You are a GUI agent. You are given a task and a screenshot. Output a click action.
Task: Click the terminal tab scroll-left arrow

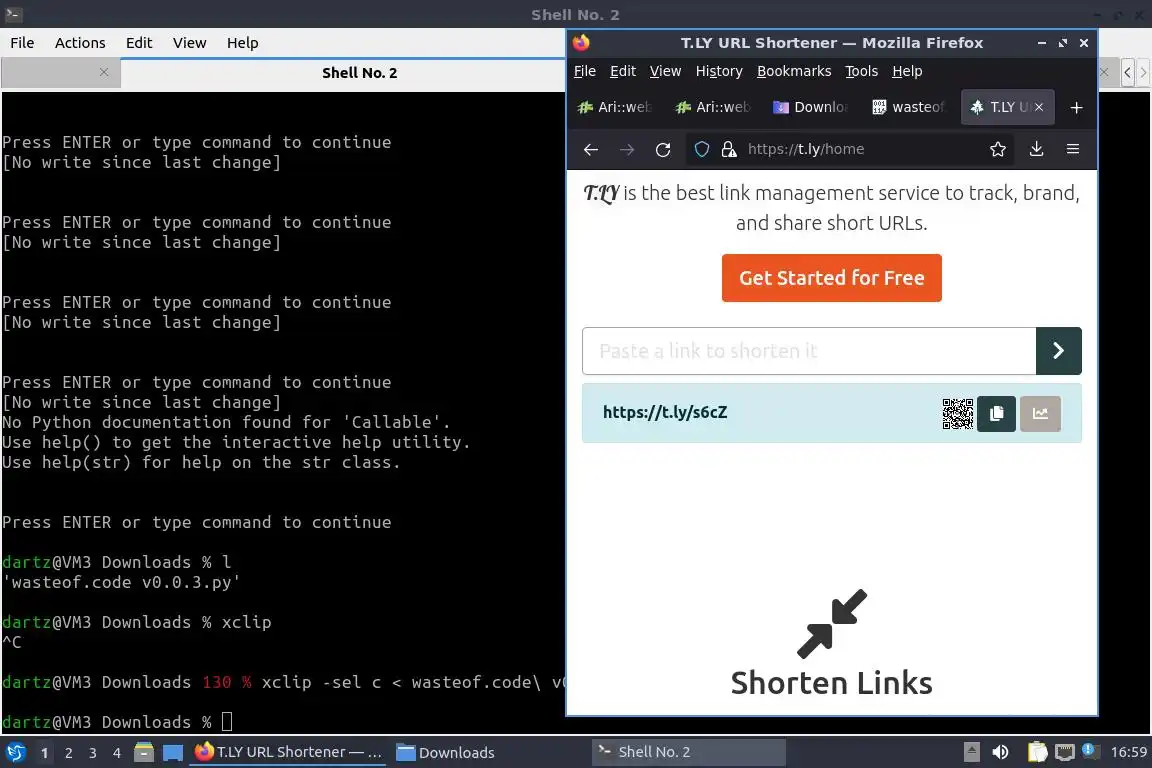[1128, 72]
